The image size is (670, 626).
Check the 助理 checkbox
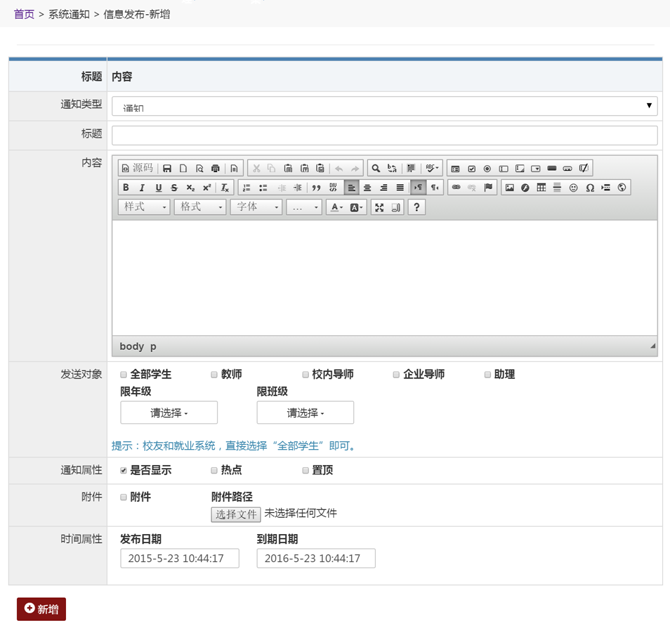pos(488,375)
